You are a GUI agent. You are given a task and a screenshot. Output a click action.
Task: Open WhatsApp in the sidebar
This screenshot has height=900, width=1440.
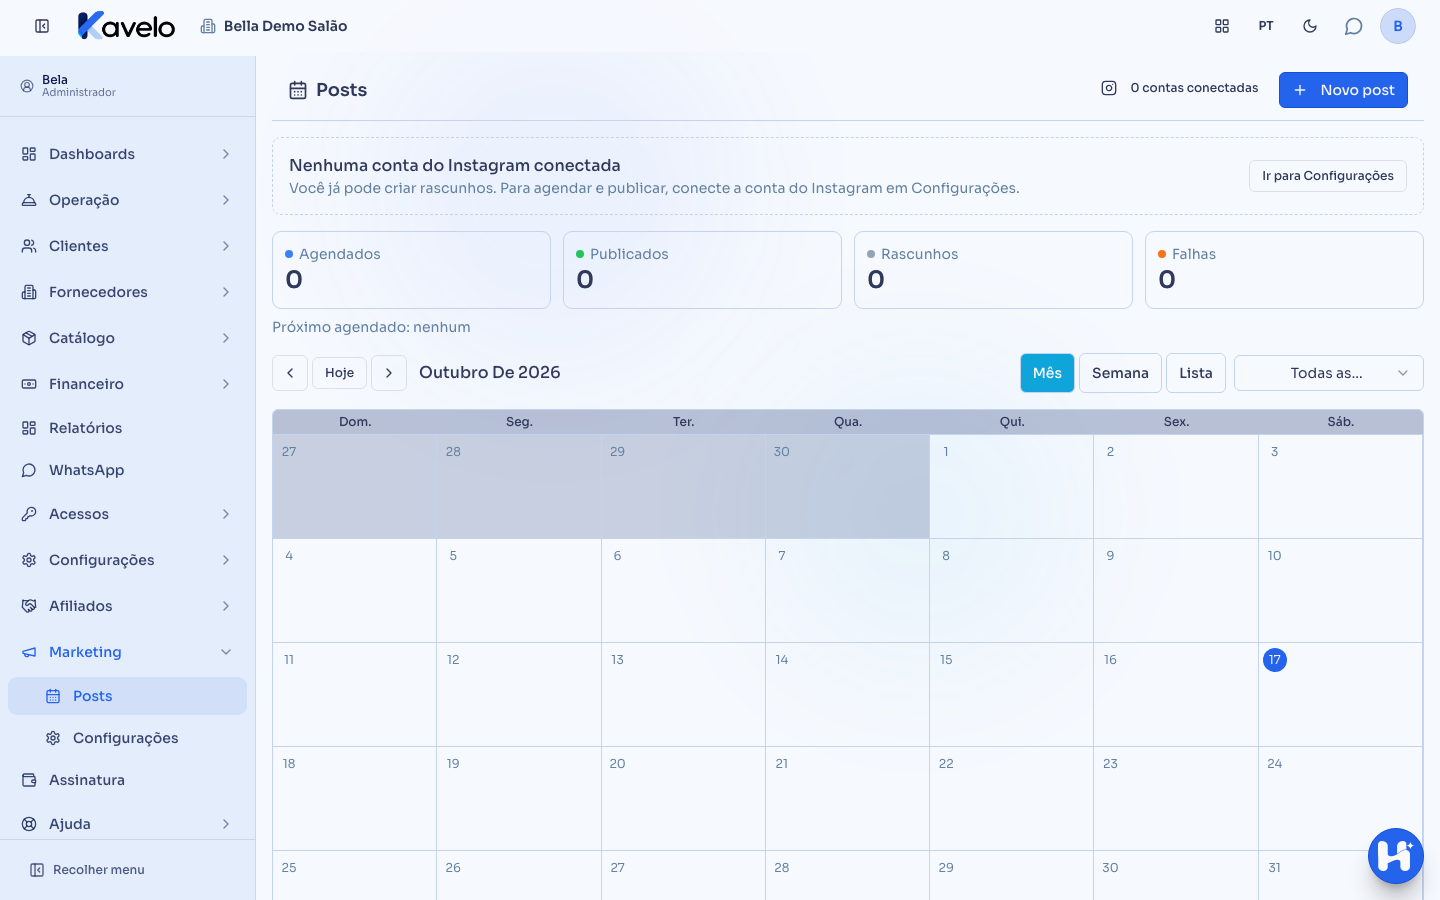[127, 470]
